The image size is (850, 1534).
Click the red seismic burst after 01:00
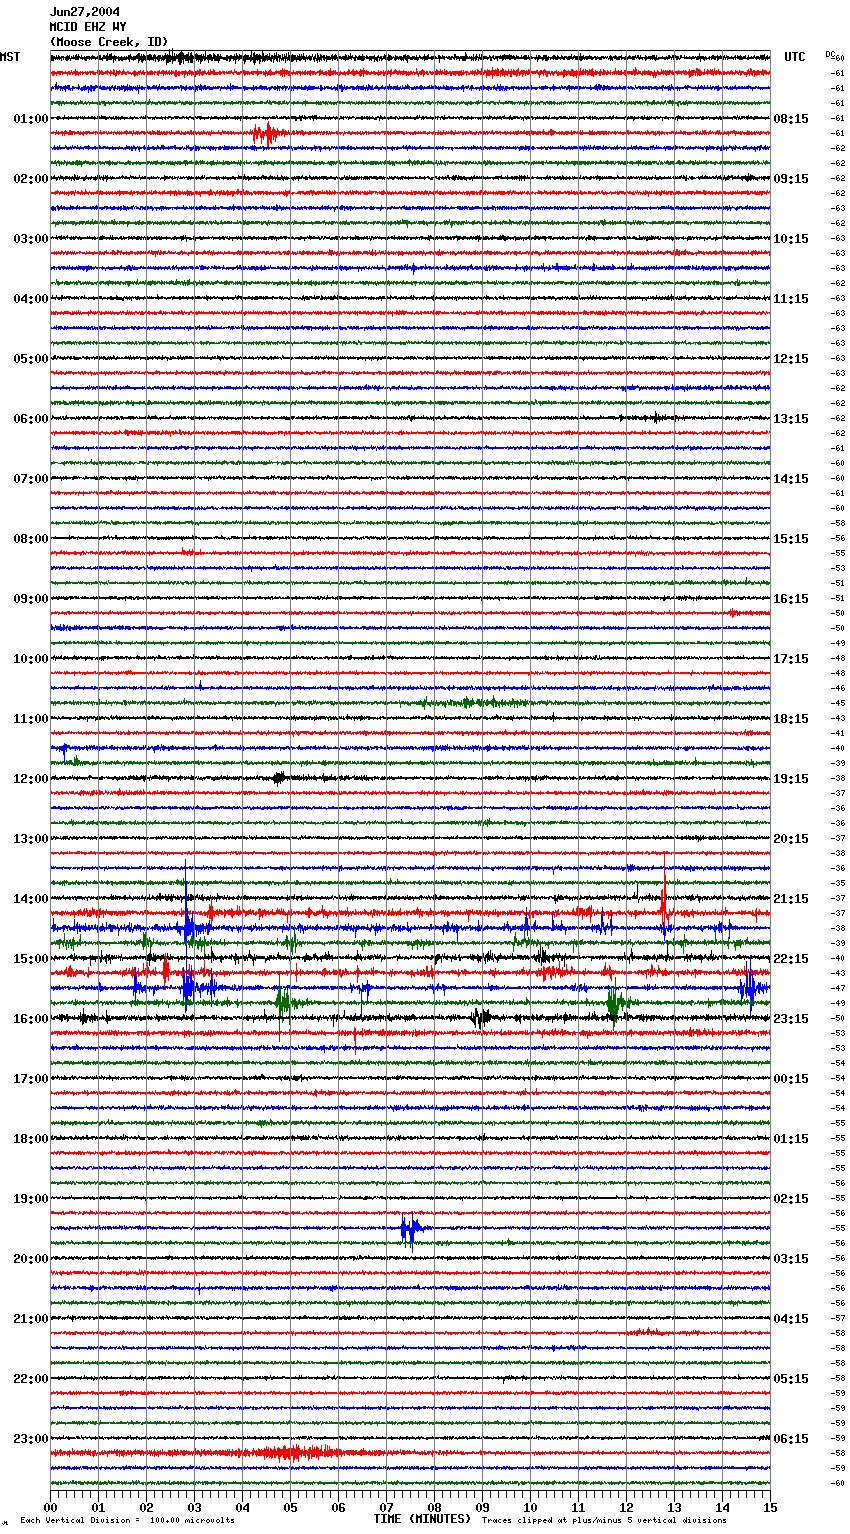pos(268,133)
